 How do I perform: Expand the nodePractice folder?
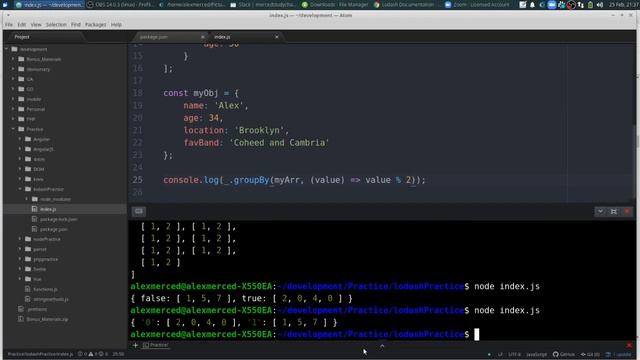[x=20, y=239]
